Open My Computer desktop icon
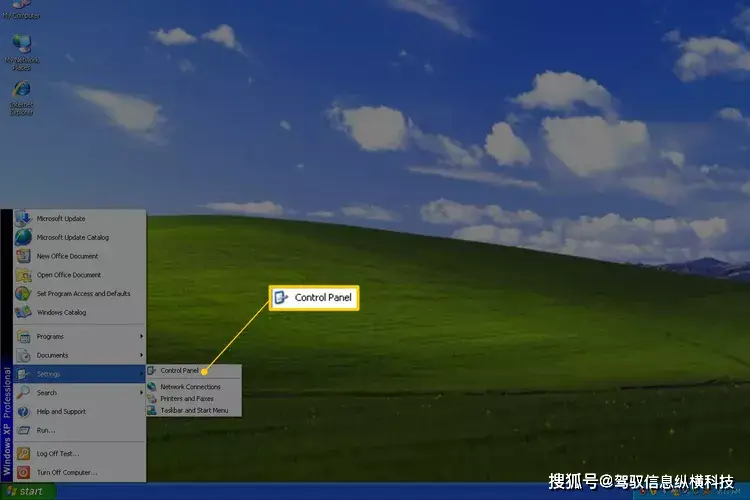 pyautogui.click(x=21, y=10)
